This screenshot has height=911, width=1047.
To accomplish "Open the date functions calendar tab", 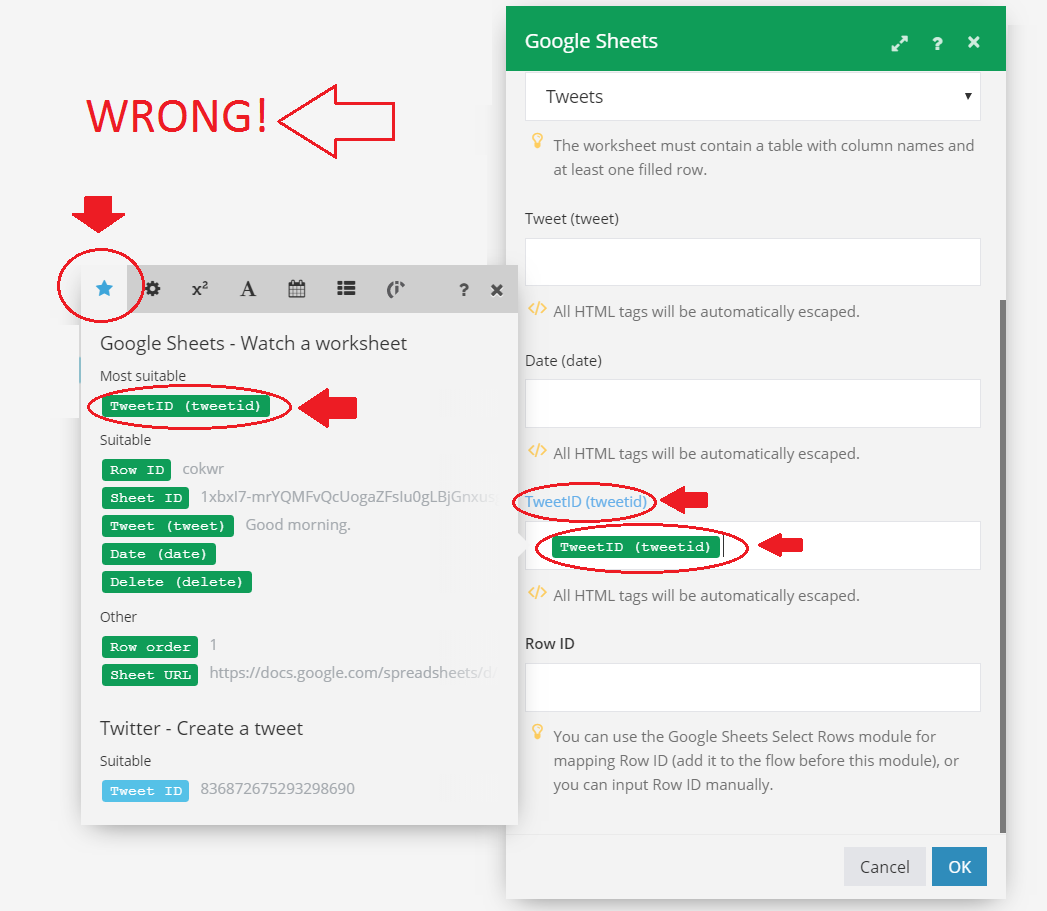I will (296, 289).
